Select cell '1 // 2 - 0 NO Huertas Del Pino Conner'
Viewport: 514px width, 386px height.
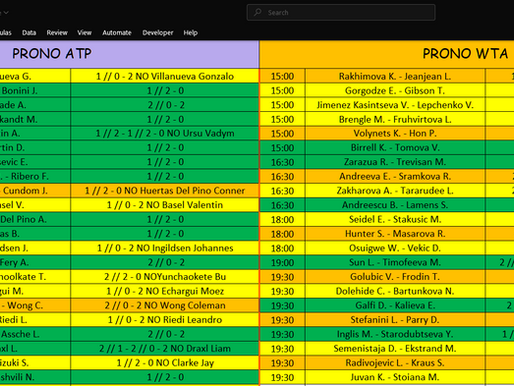(x=165, y=191)
